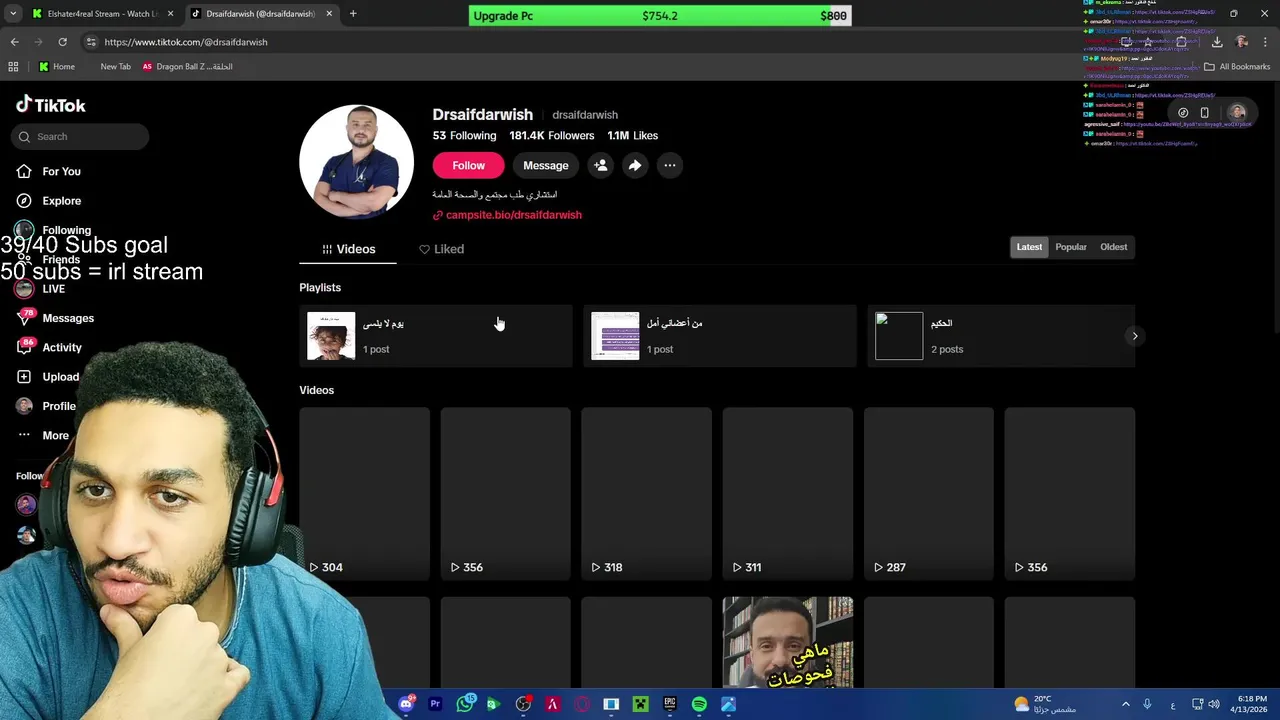
Task: Open Epic Games Launcher from taskbar
Action: tap(670, 704)
